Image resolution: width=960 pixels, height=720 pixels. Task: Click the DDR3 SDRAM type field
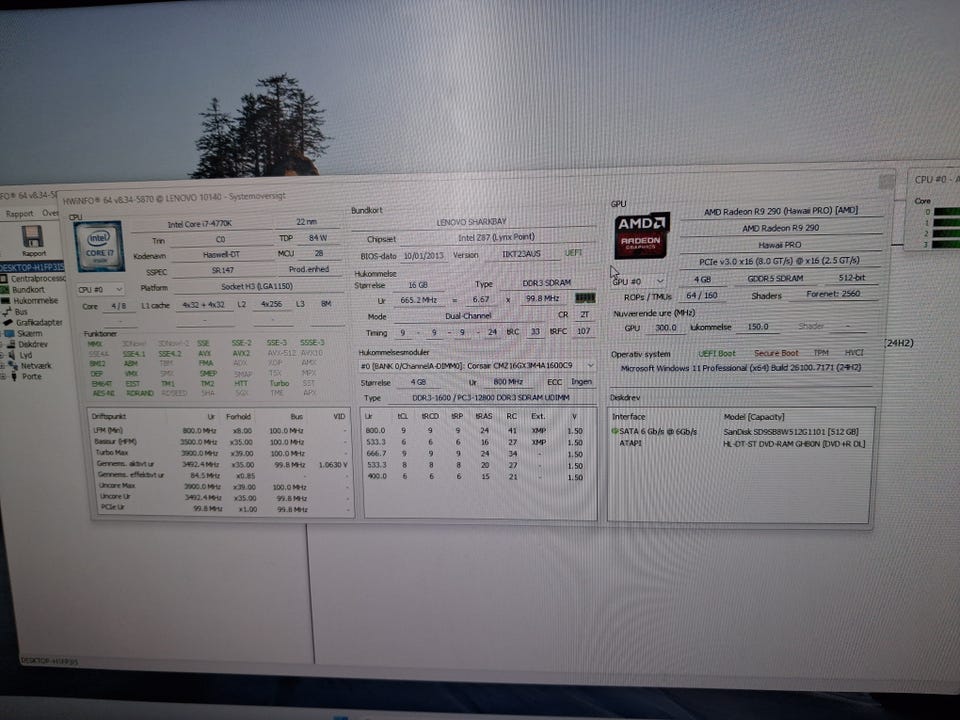point(547,283)
